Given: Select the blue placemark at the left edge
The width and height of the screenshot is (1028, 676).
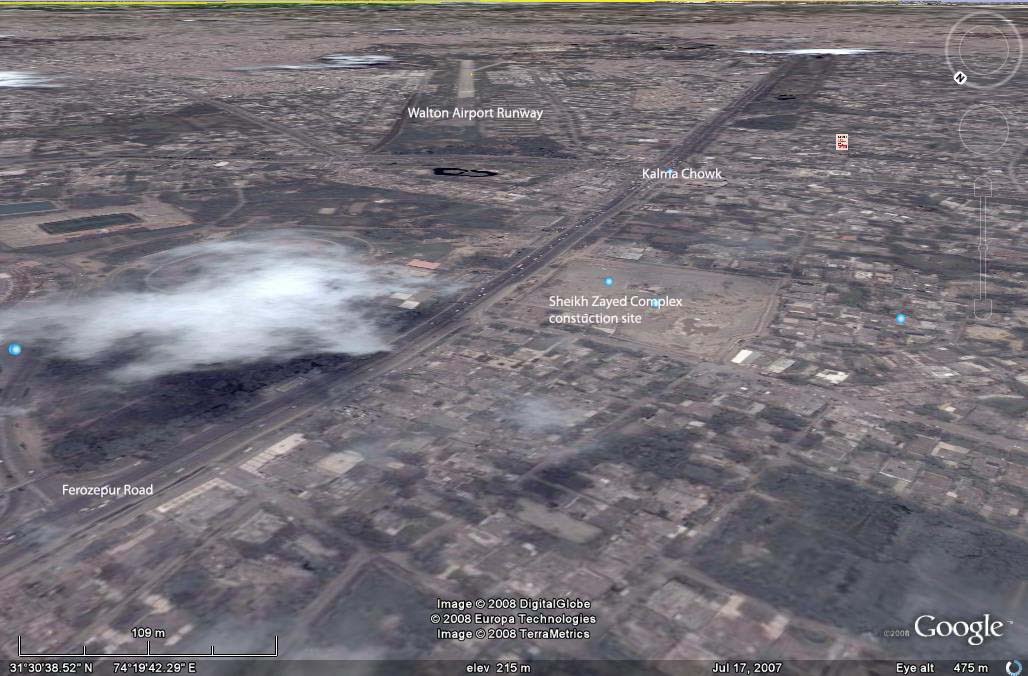Looking at the screenshot, I should pos(14,349).
